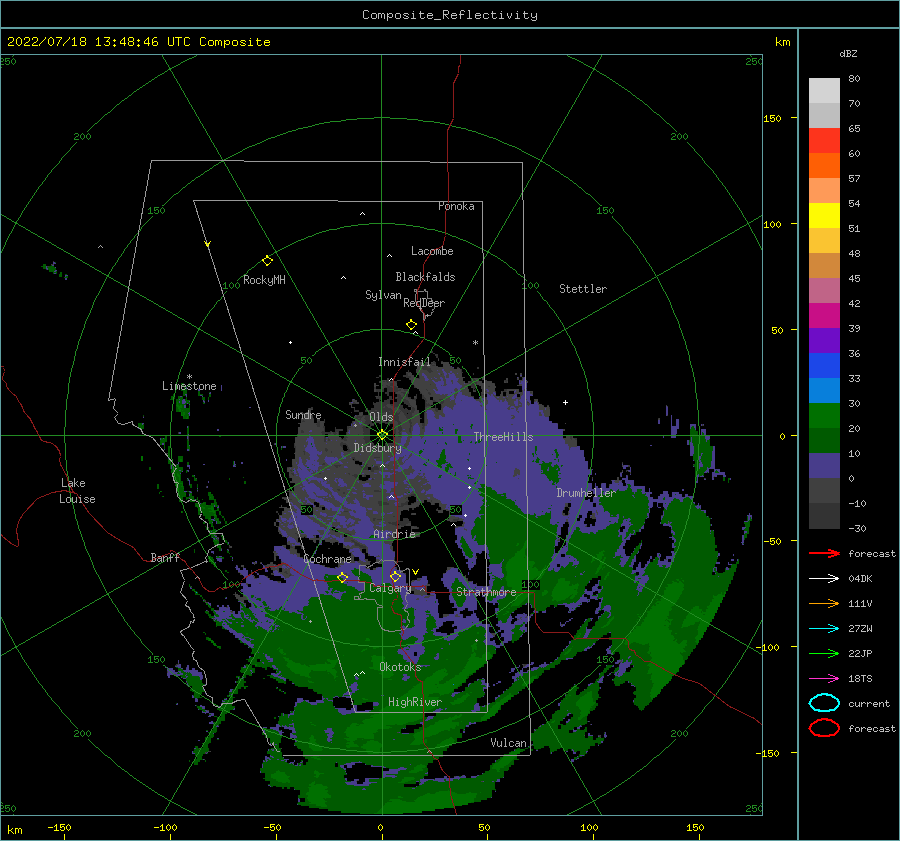The image size is (900, 841).
Task: Click the yellow diamond marker above Calgary
Action: pyautogui.click(x=395, y=576)
